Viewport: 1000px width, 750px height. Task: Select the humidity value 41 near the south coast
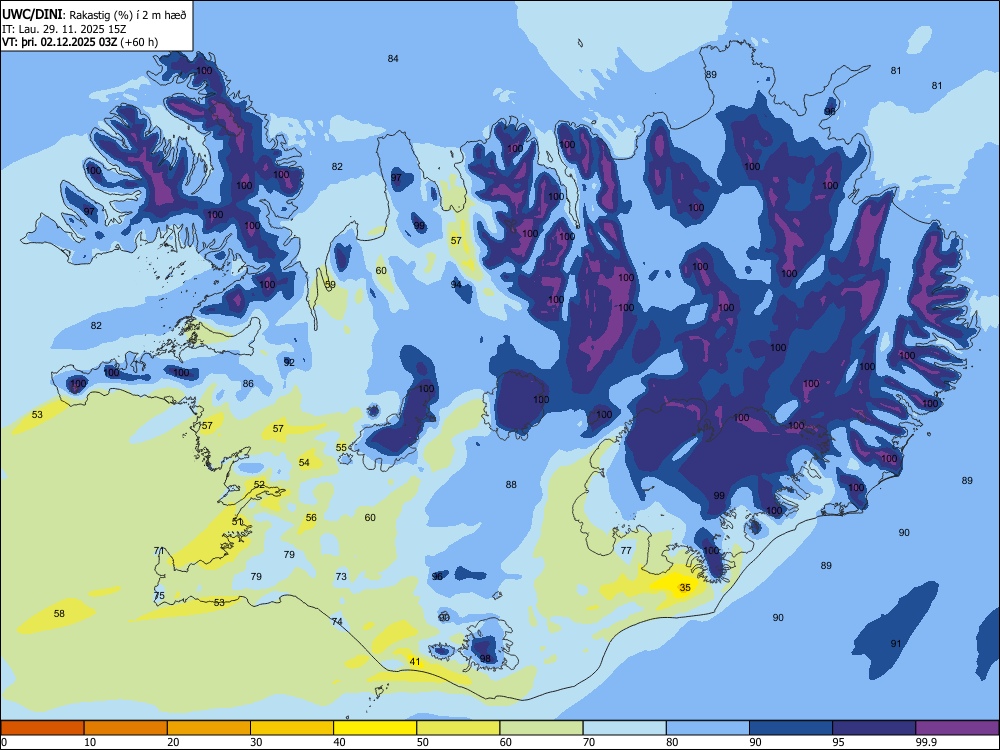(415, 661)
